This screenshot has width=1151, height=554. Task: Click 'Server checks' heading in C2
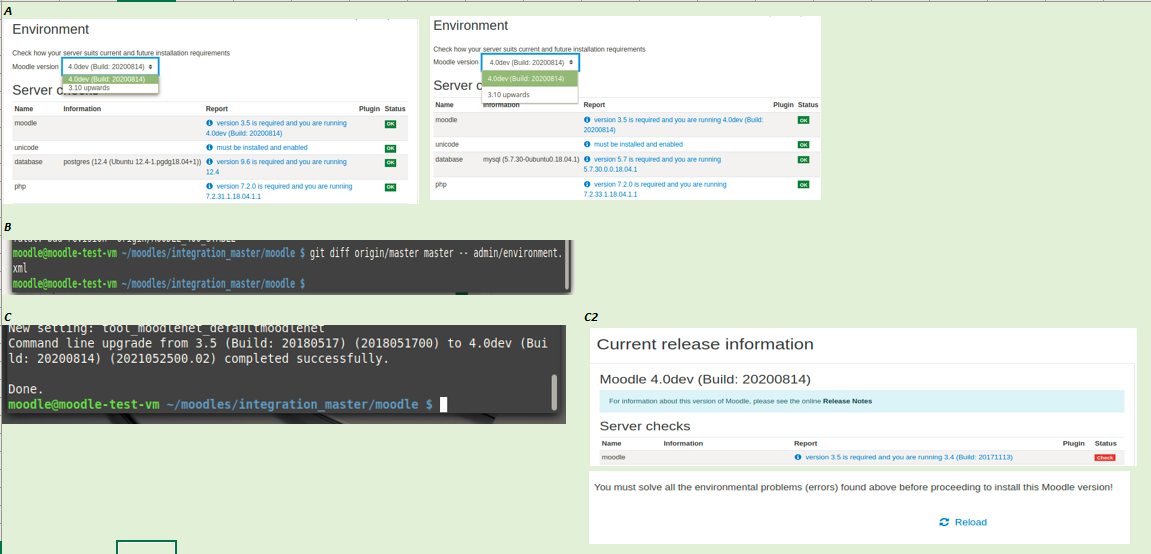click(x=645, y=426)
